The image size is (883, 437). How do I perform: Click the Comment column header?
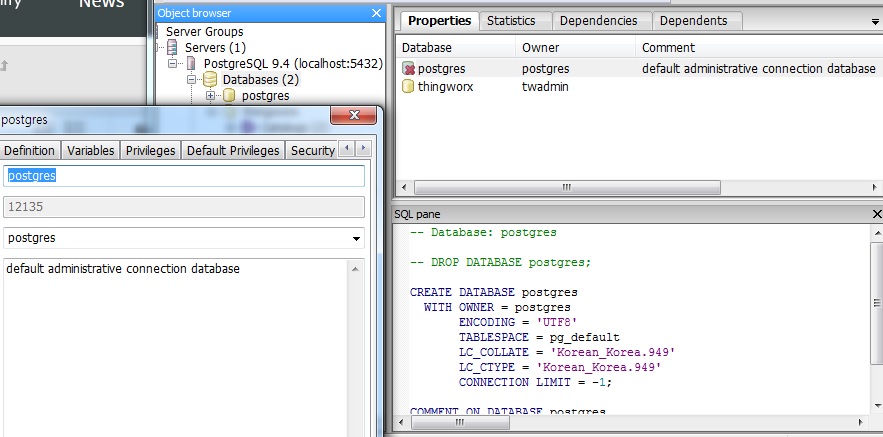click(759, 48)
